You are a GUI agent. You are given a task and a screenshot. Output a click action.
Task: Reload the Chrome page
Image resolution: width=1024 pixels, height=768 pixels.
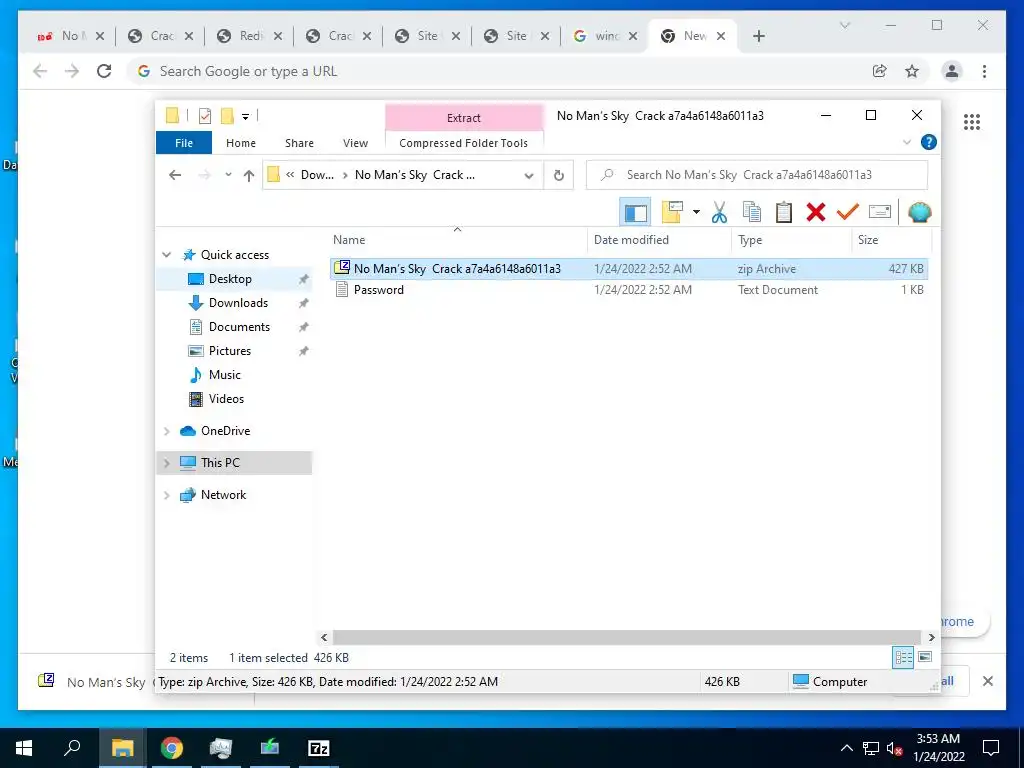pyautogui.click(x=104, y=71)
